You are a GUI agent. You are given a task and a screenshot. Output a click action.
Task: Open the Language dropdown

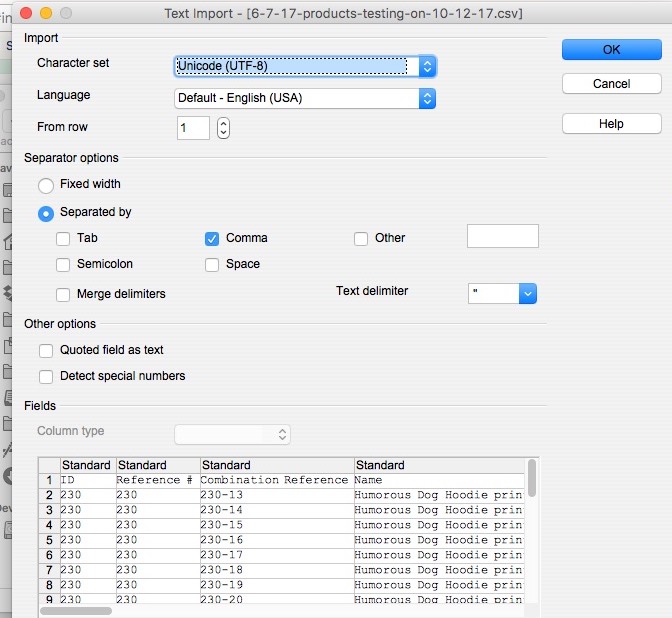[x=305, y=98]
